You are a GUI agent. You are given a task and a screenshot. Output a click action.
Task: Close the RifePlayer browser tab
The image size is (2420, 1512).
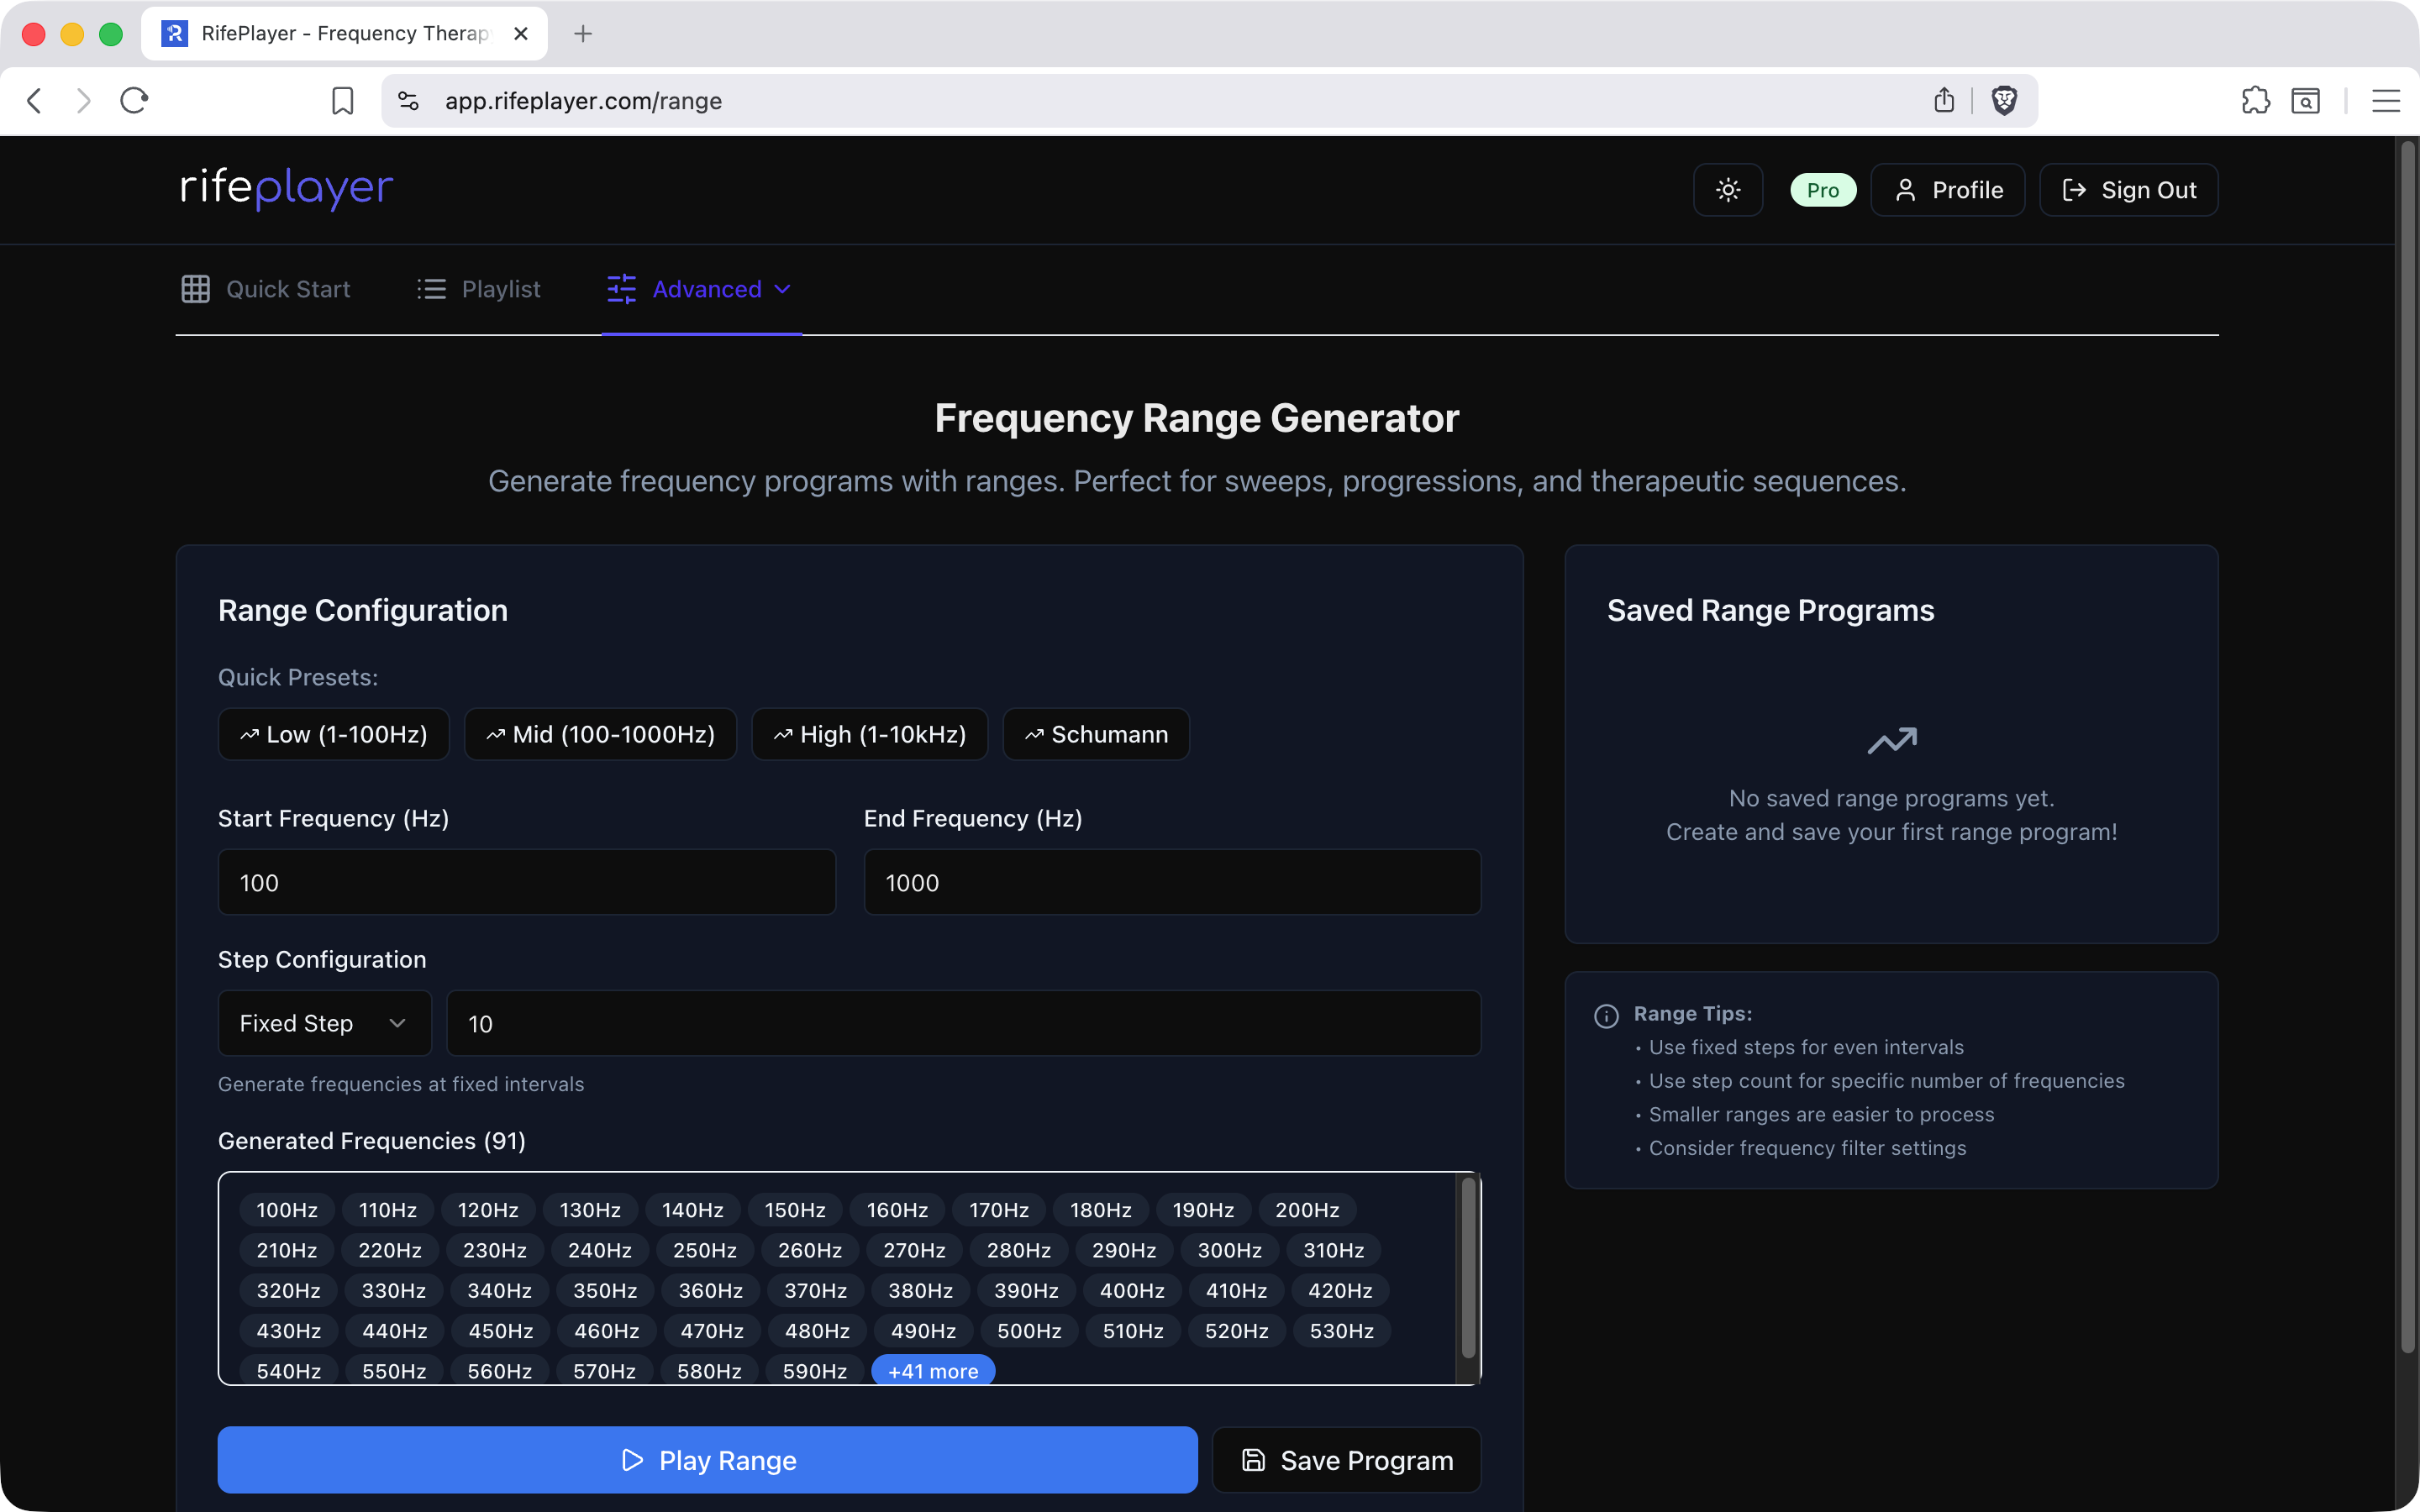521,34
